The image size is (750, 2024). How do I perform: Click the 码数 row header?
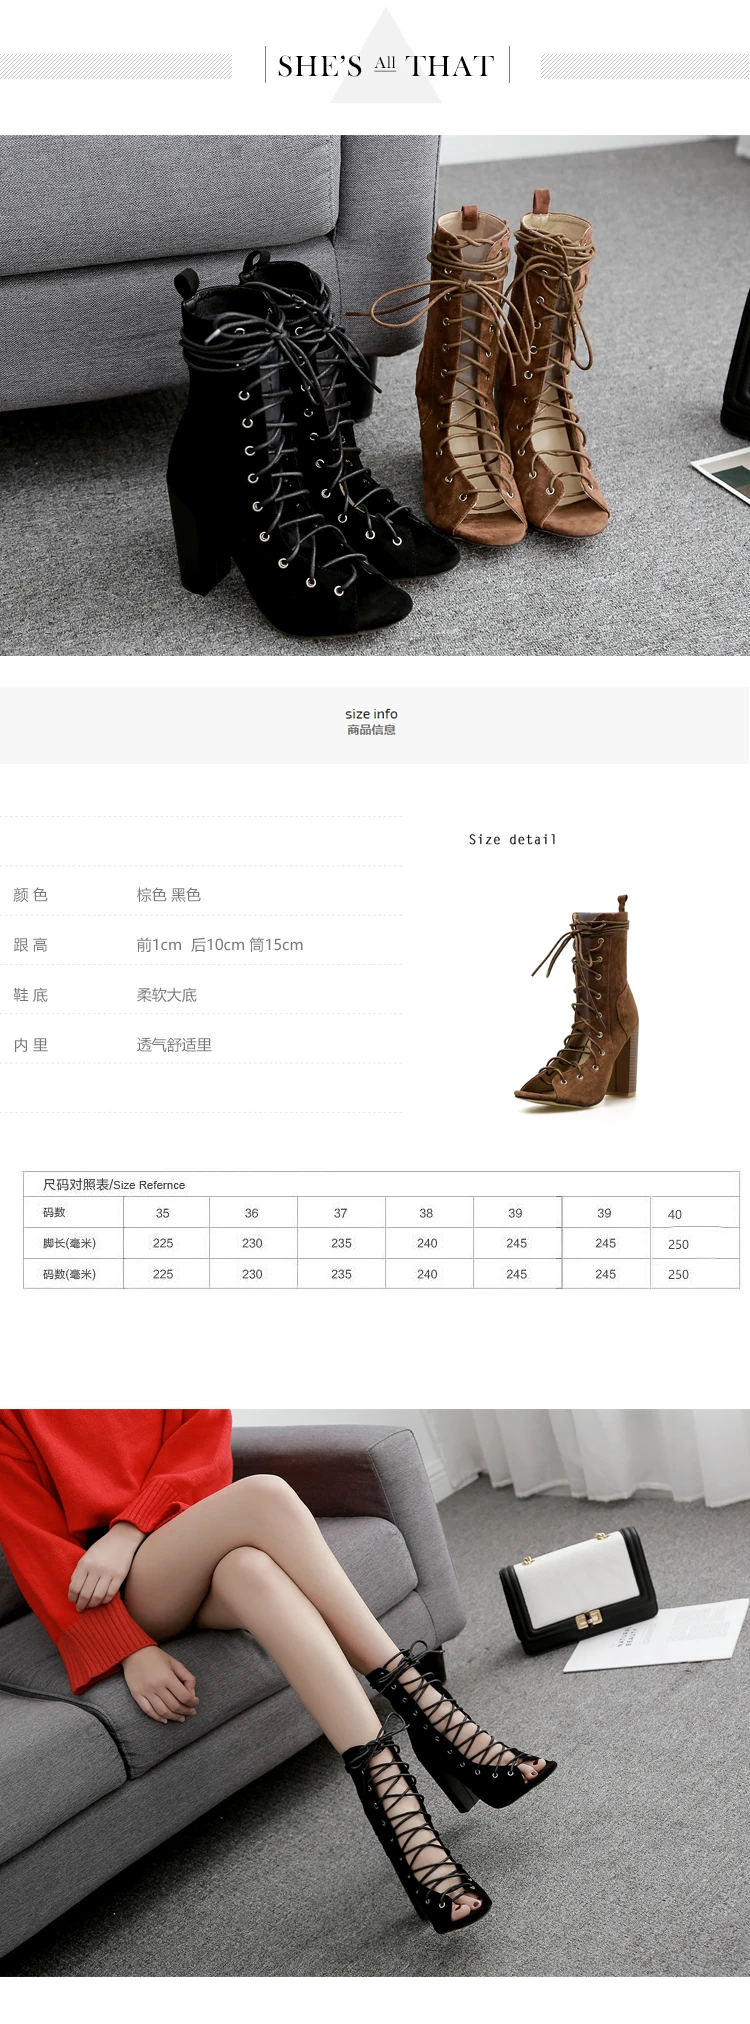pyautogui.click(x=54, y=1212)
